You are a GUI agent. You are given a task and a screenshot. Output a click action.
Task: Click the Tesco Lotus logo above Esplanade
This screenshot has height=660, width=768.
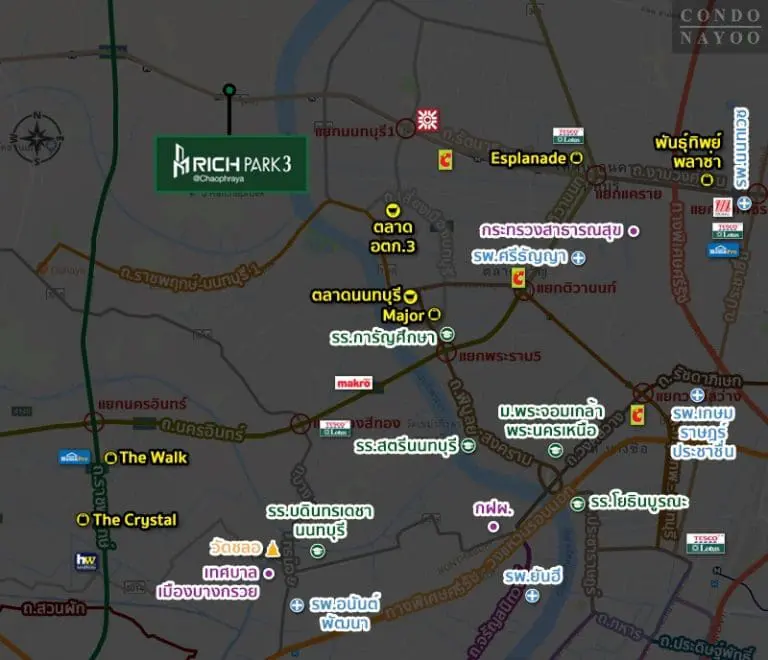pyautogui.click(x=568, y=136)
